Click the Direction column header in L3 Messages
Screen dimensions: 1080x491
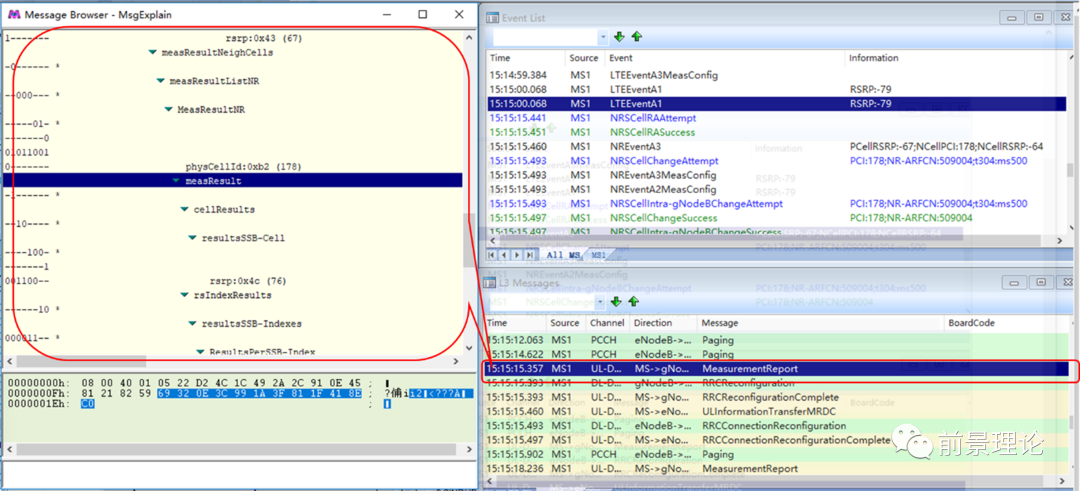click(663, 323)
